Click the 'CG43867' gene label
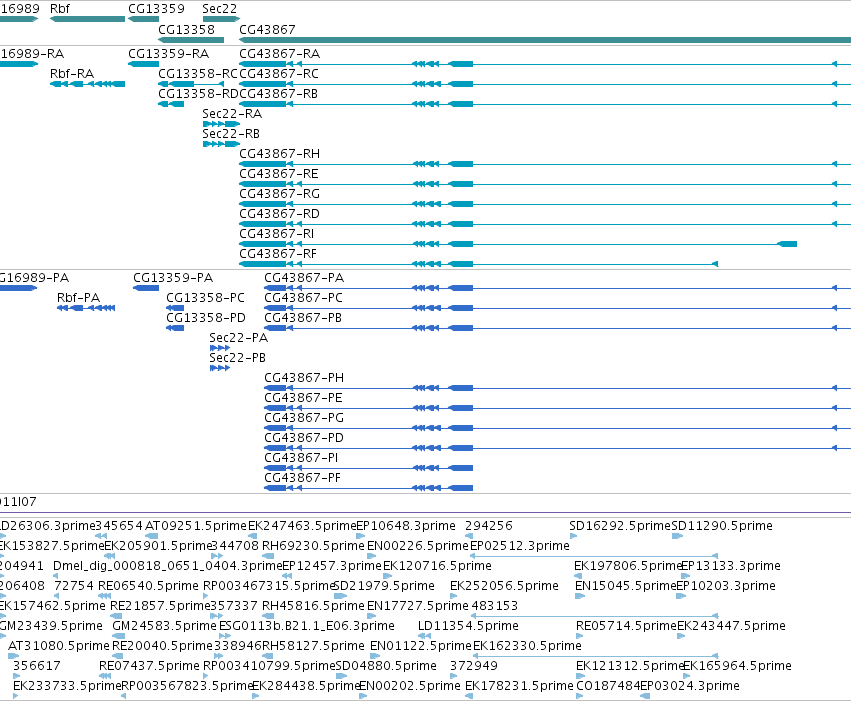Viewport: 851px width, 701px height. coord(267,29)
